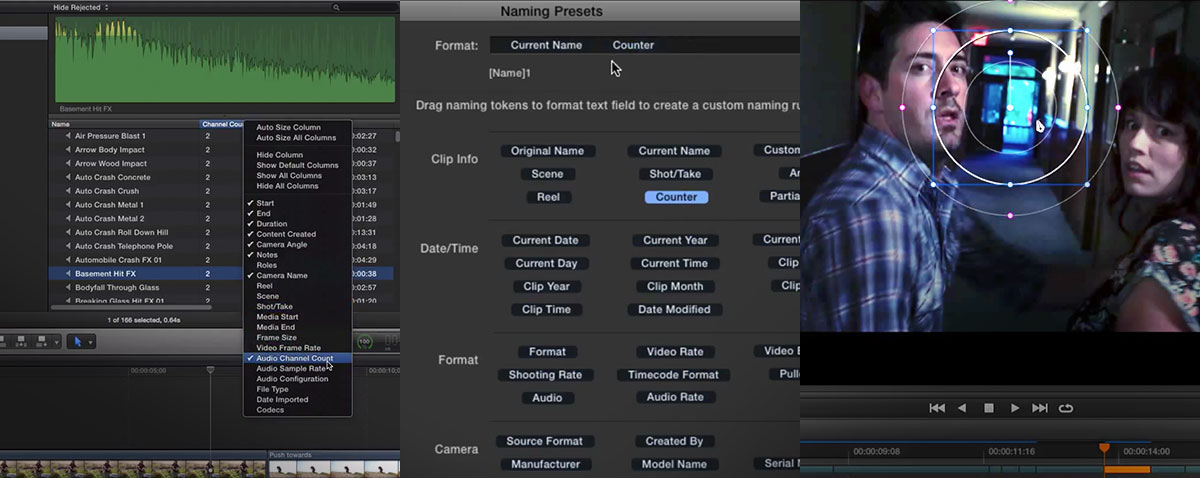
Task: Go to the start using skip-back control
Action: click(x=937, y=408)
